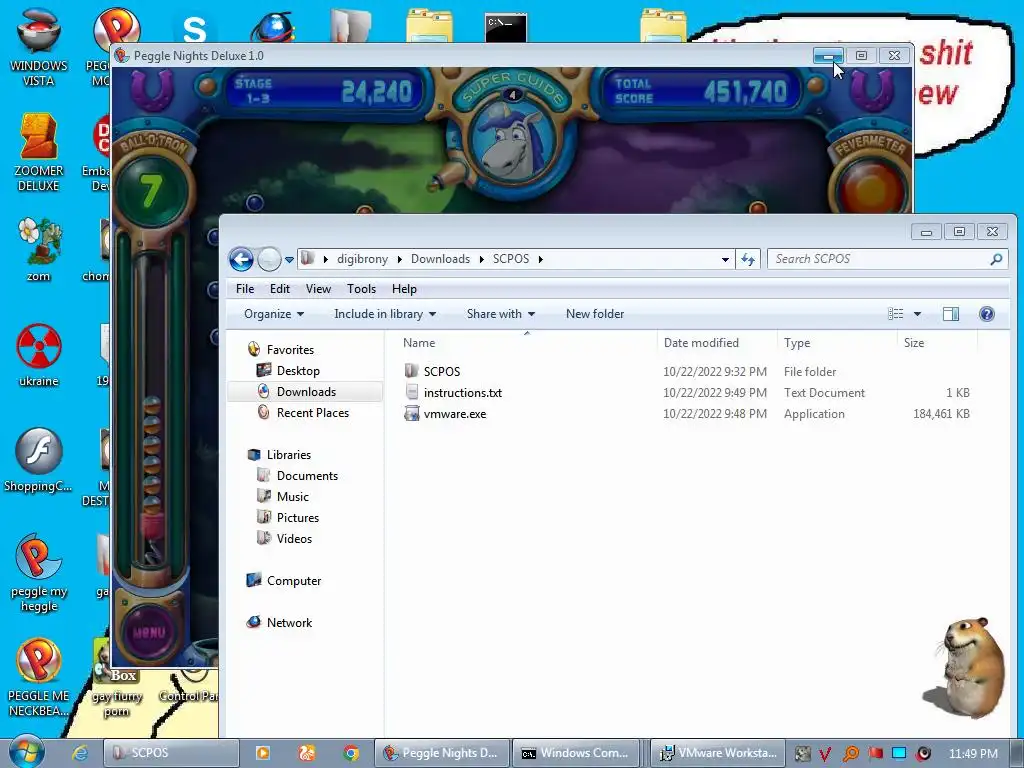The image size is (1024, 768).
Task: Open the View menu
Action: point(318,289)
